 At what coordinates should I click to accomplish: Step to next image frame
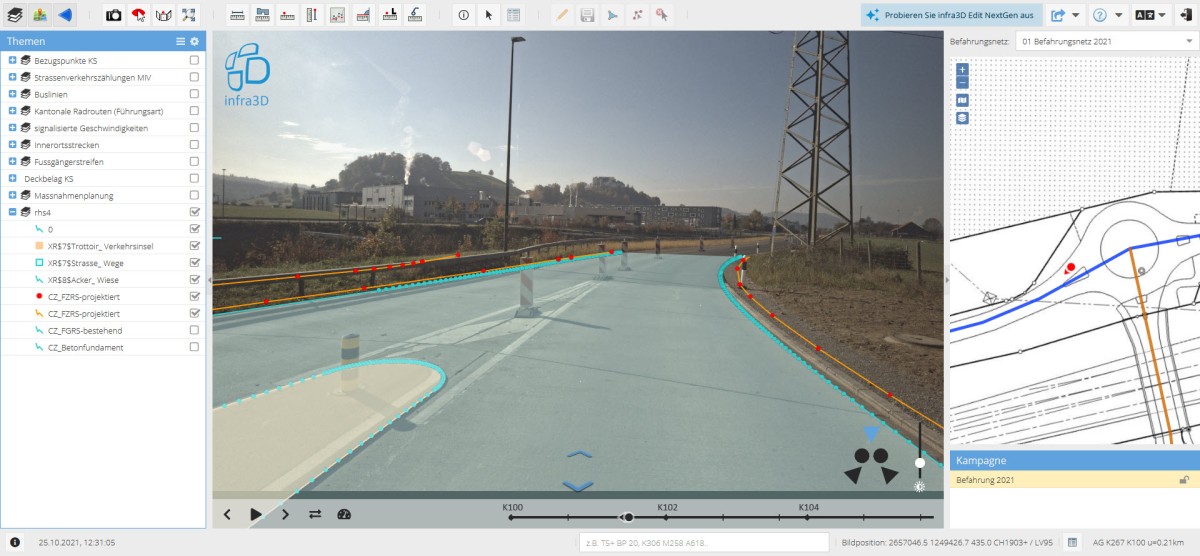coord(285,514)
